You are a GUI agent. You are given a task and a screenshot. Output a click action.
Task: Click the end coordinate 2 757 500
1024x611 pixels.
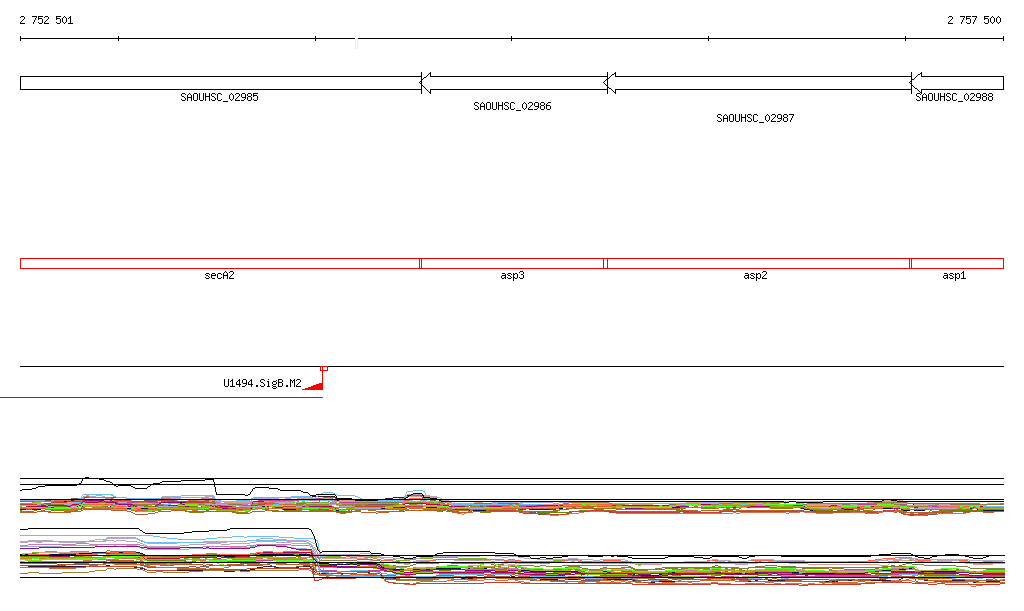click(x=973, y=20)
